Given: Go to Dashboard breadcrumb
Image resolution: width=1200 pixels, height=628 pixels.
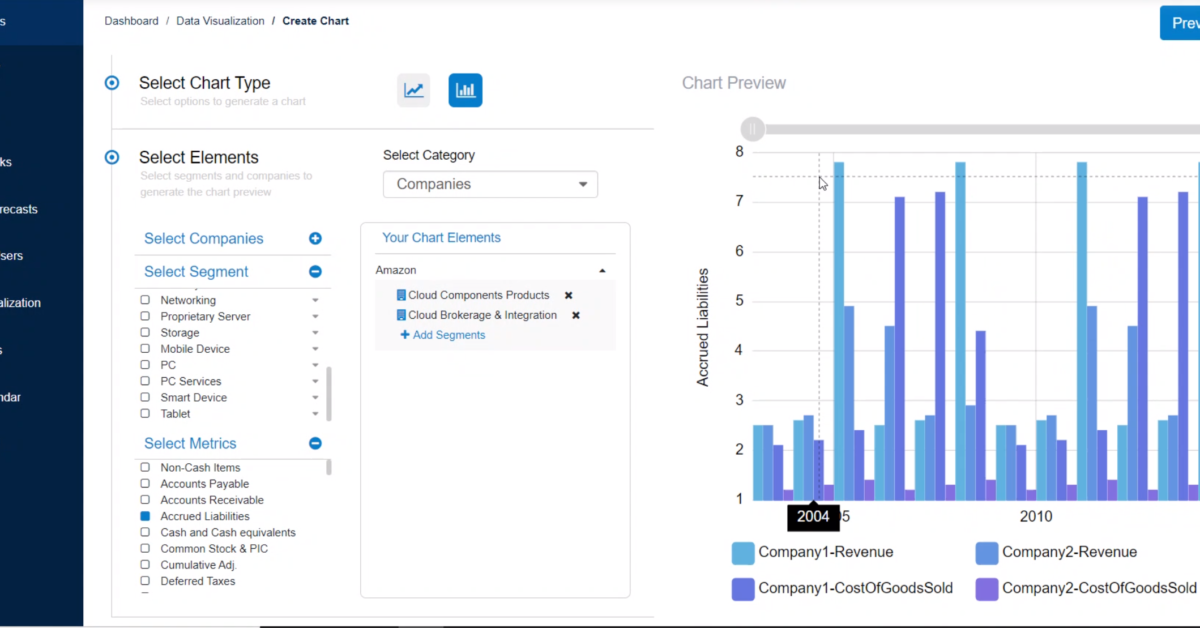Looking at the screenshot, I should [x=131, y=21].
